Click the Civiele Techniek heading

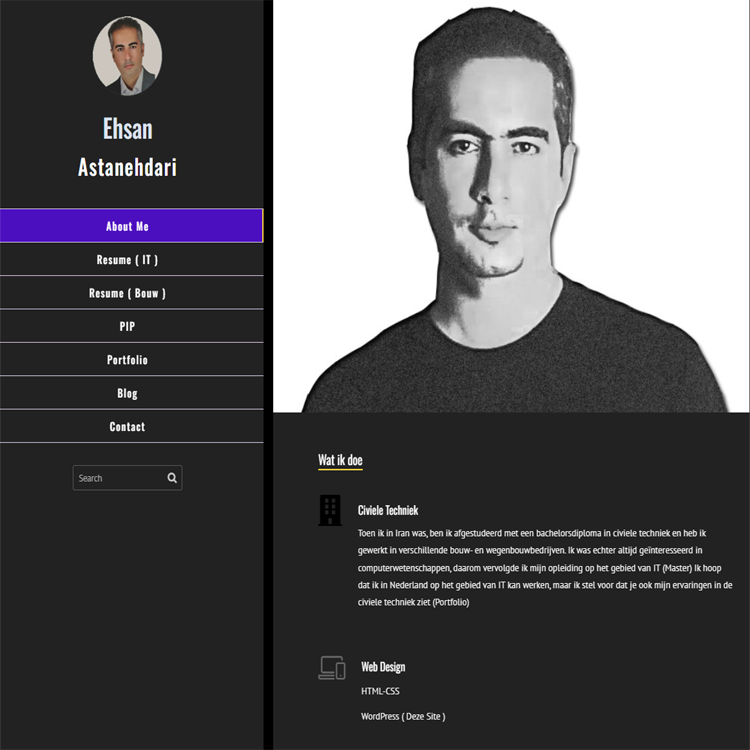pyautogui.click(x=388, y=510)
